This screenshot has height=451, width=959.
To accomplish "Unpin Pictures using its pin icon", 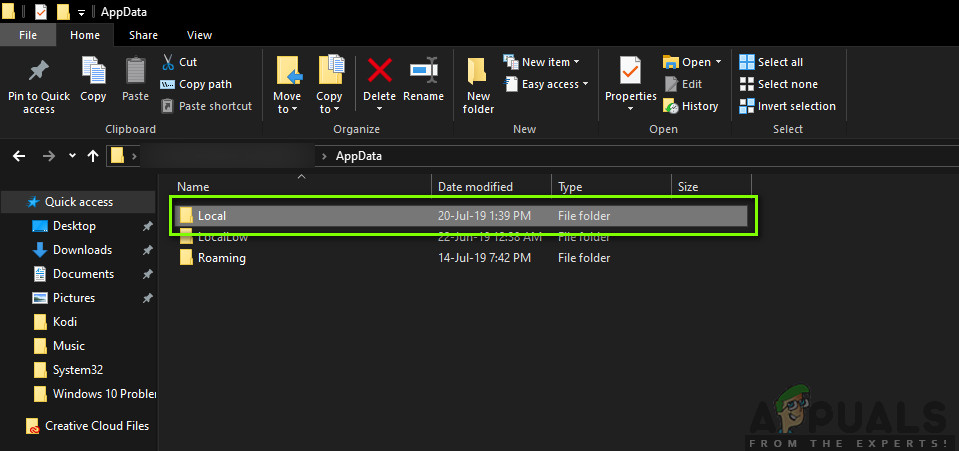I will point(147,298).
